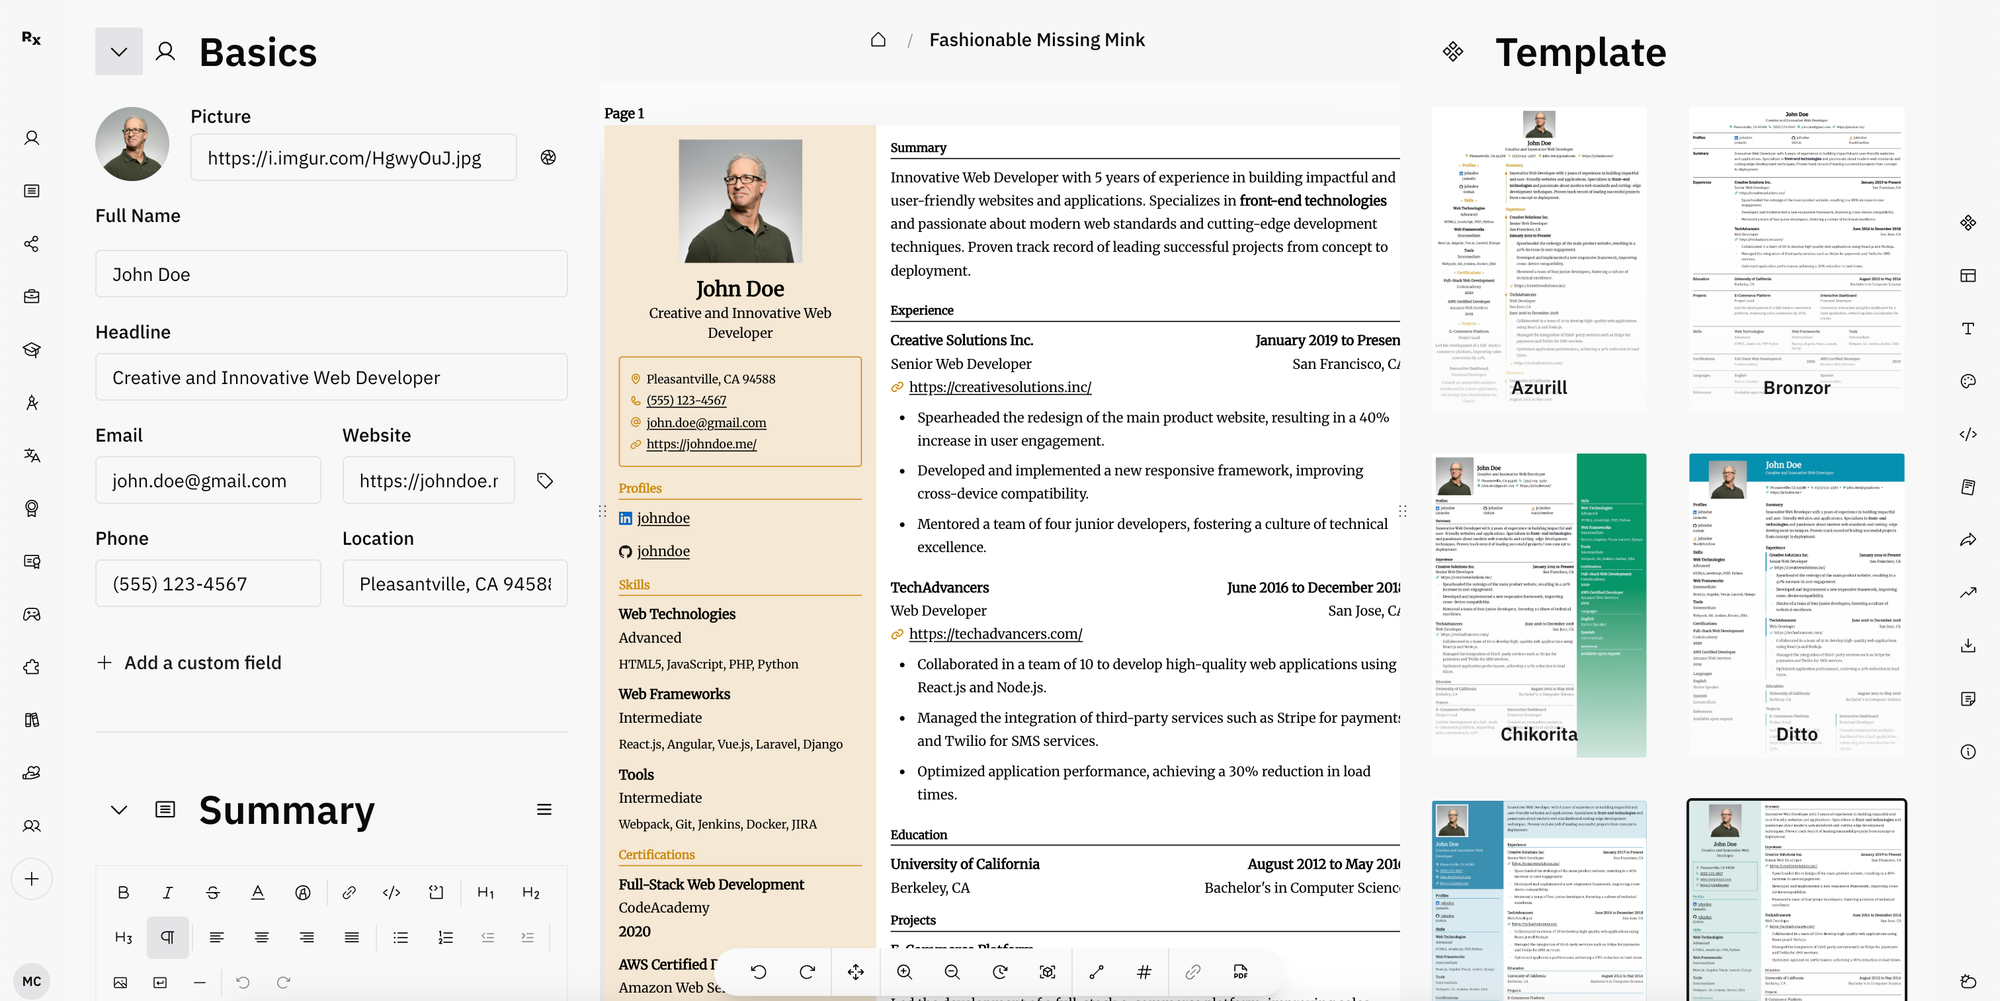The image size is (2000, 1001).
Task: Open Profiles section via share icon in left sidebar
Action: [x=32, y=244]
